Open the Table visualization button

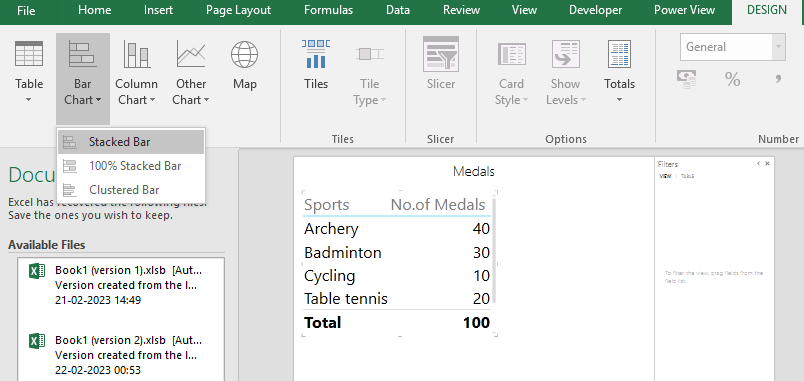(29, 72)
